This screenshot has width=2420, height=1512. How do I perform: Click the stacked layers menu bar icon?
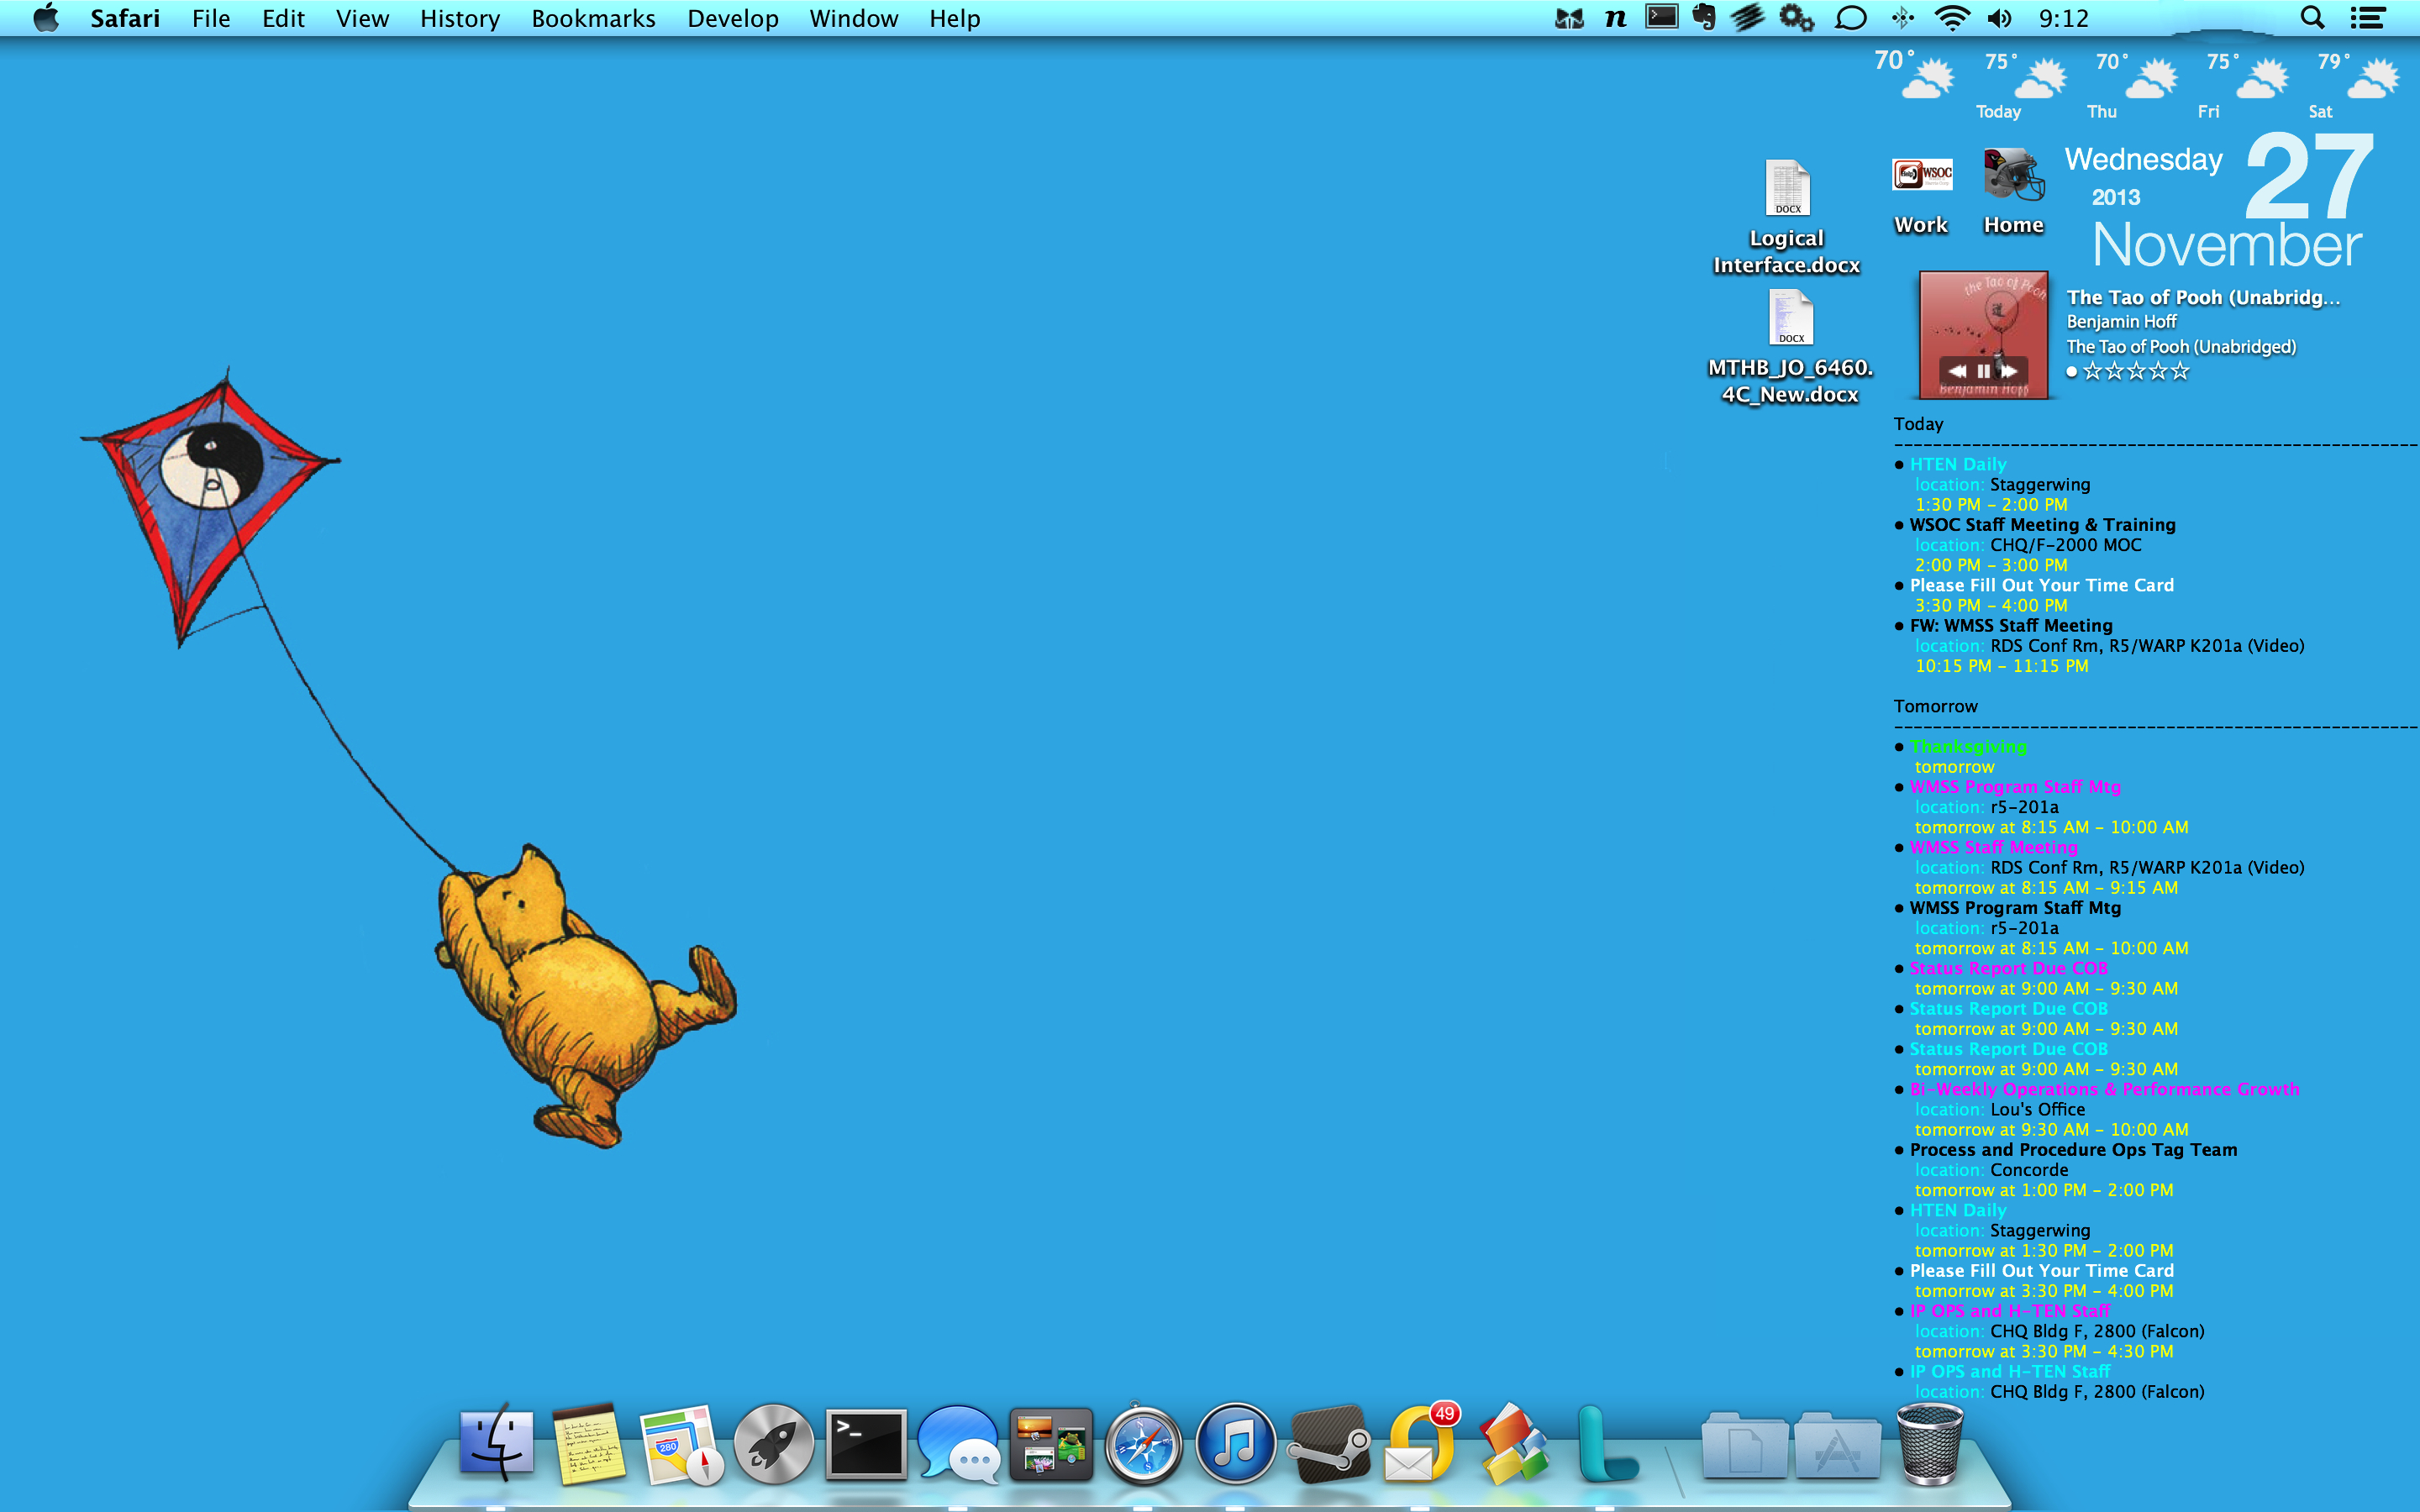pyautogui.click(x=1748, y=18)
